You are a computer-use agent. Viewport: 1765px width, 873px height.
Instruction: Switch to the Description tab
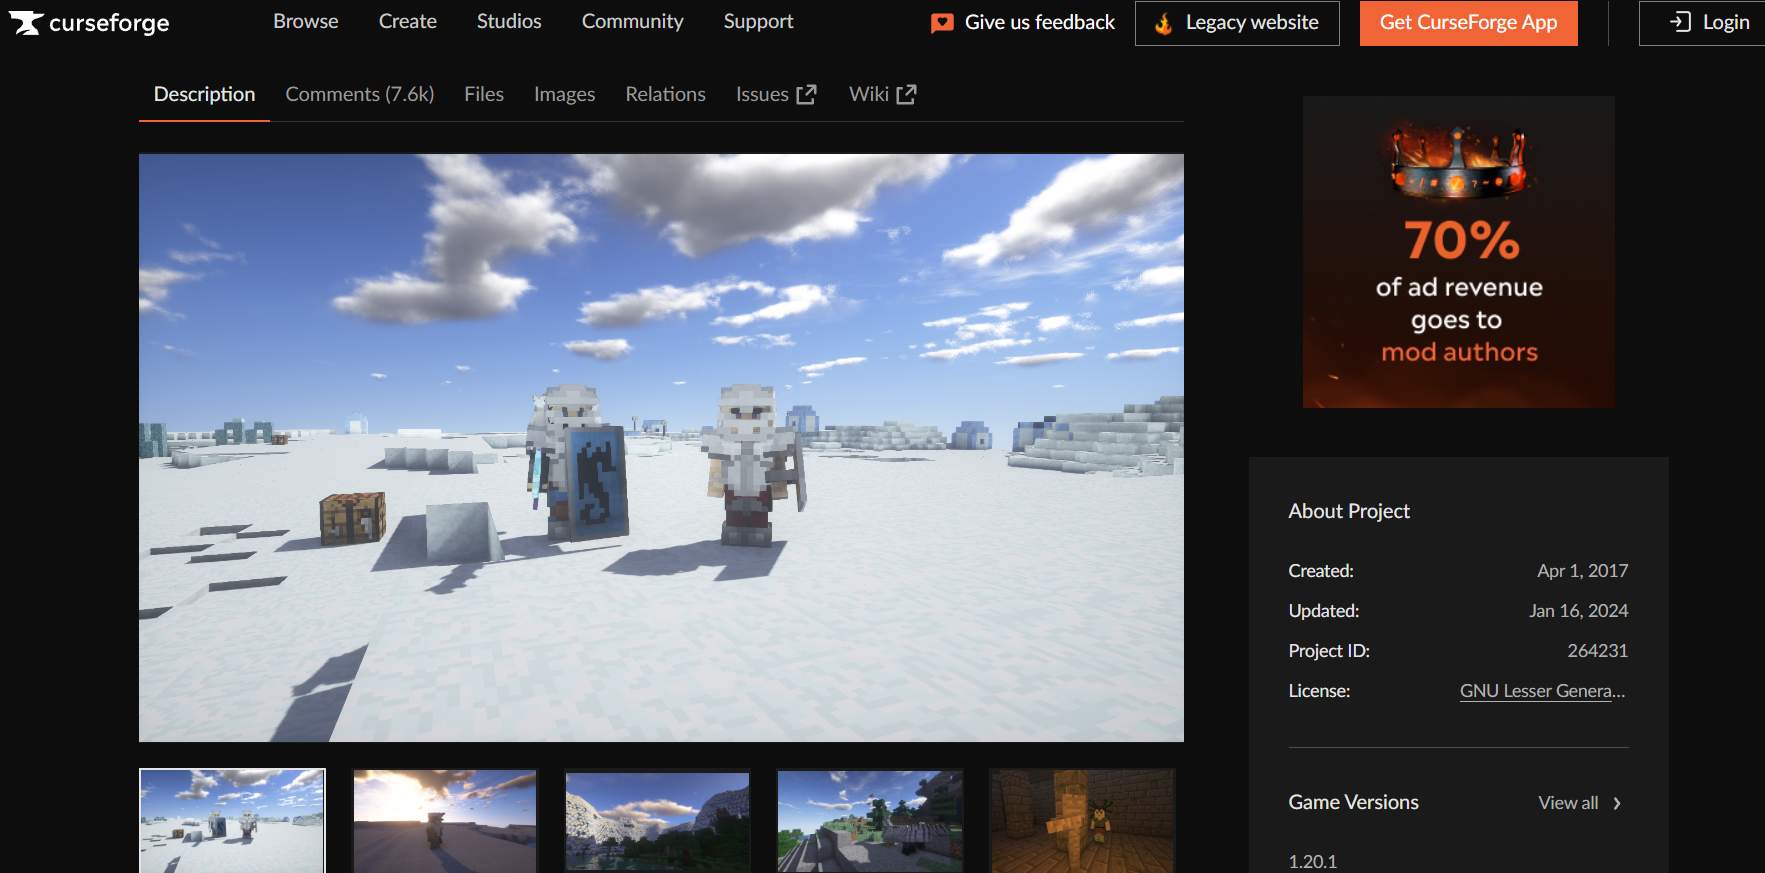204,94
